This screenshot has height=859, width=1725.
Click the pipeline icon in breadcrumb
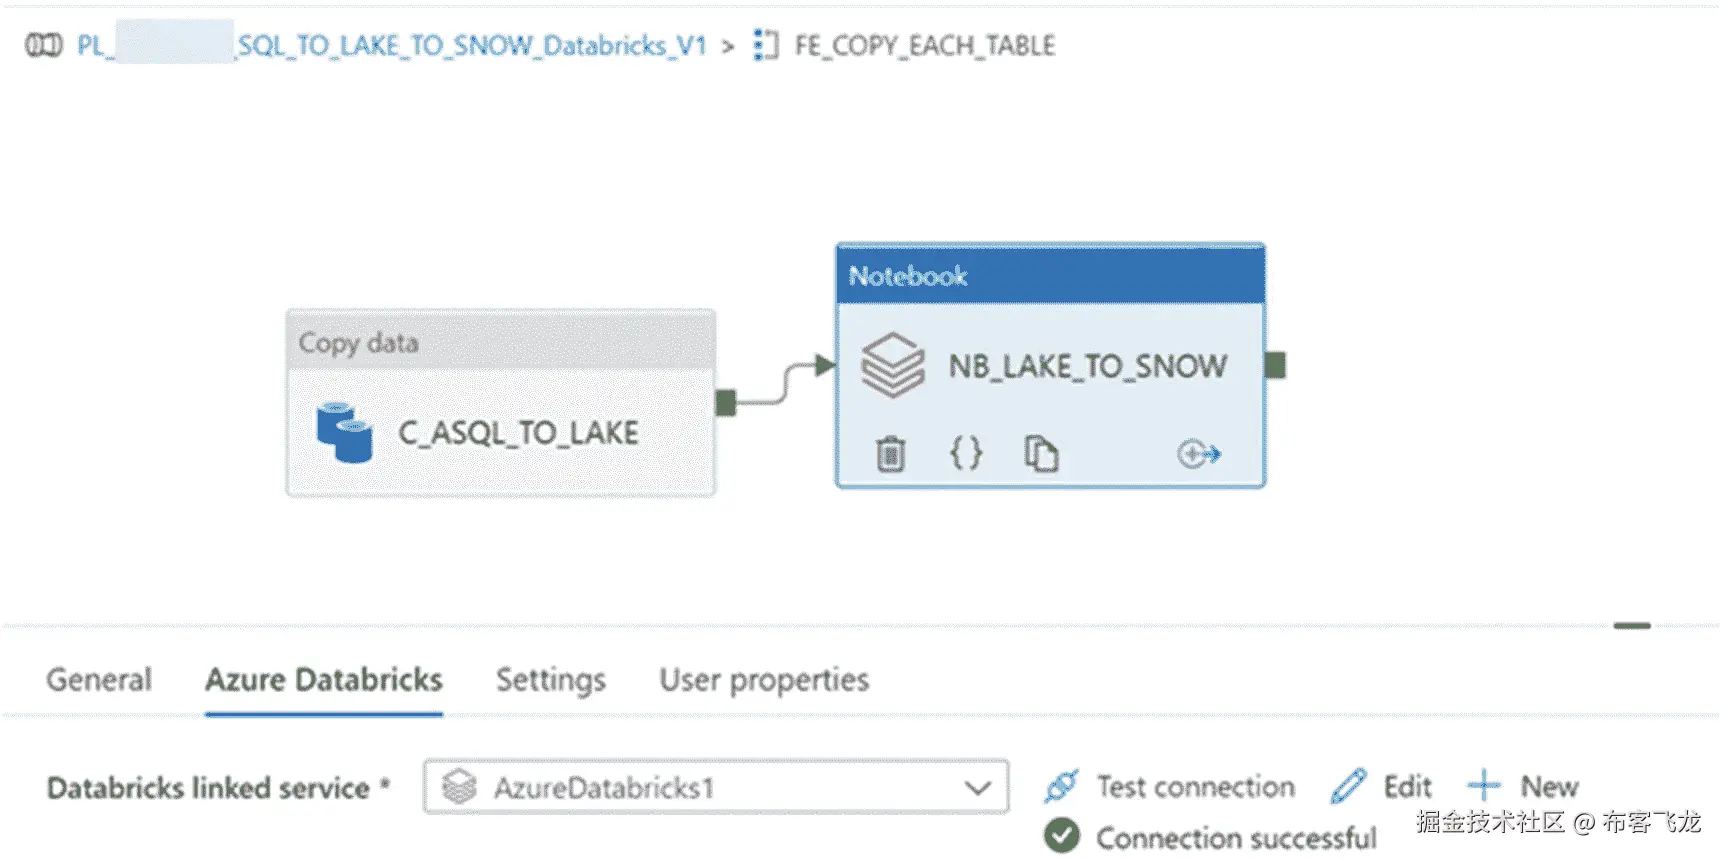pos(43,45)
